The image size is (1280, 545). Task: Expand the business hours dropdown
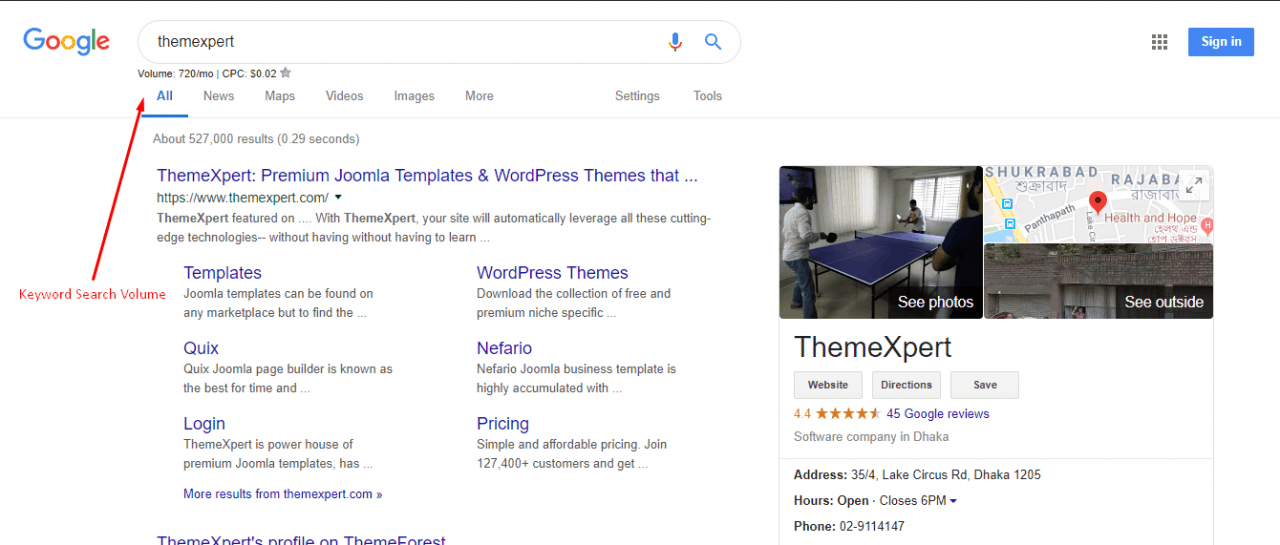pyautogui.click(x=953, y=501)
